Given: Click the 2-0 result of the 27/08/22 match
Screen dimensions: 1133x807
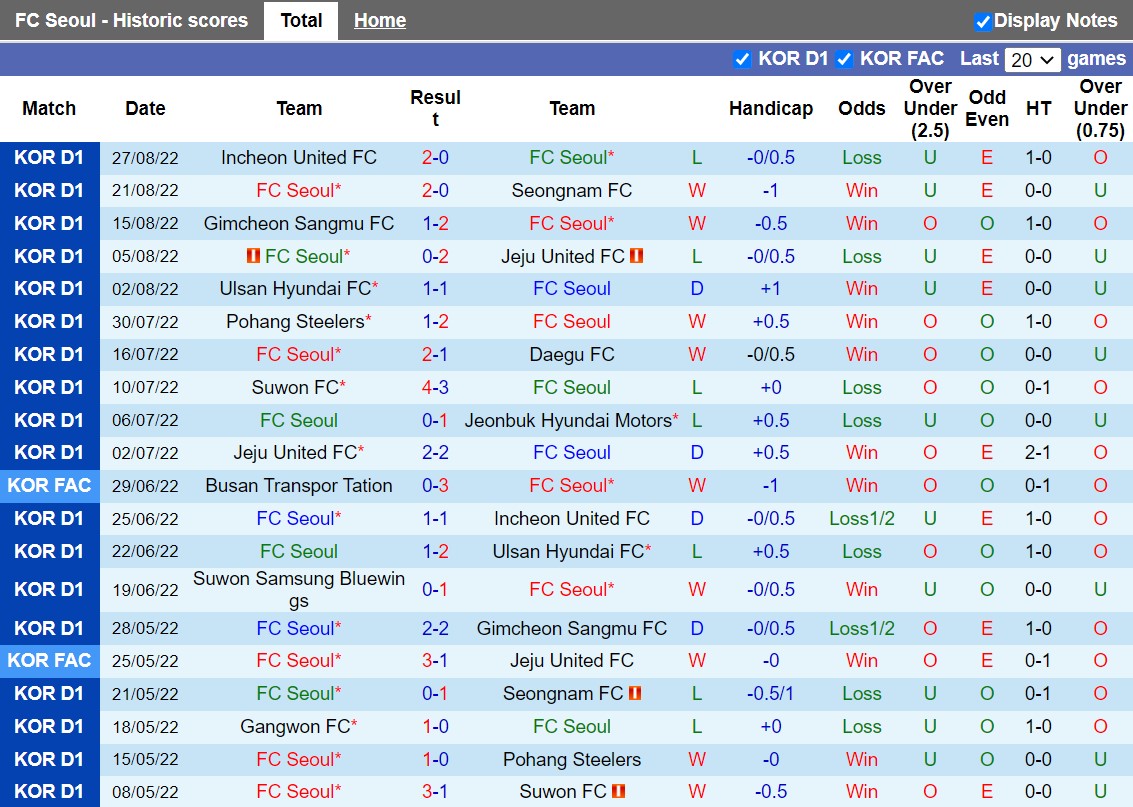Looking at the screenshot, I should click(x=435, y=157).
